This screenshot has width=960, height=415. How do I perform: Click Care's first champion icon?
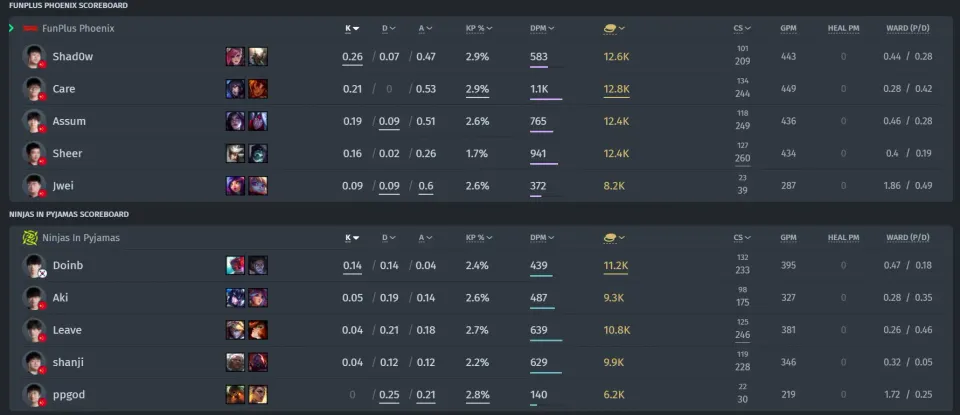point(235,89)
